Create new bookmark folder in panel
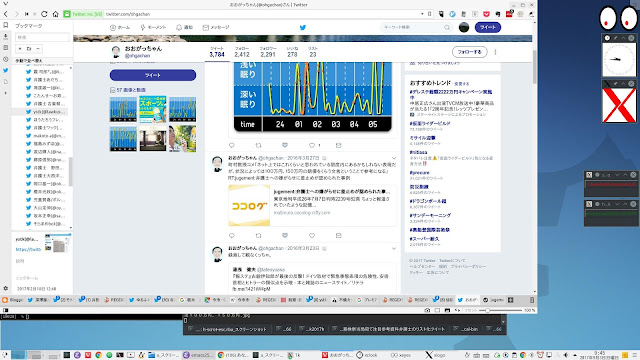The image size is (640, 360). [x=29, y=49]
